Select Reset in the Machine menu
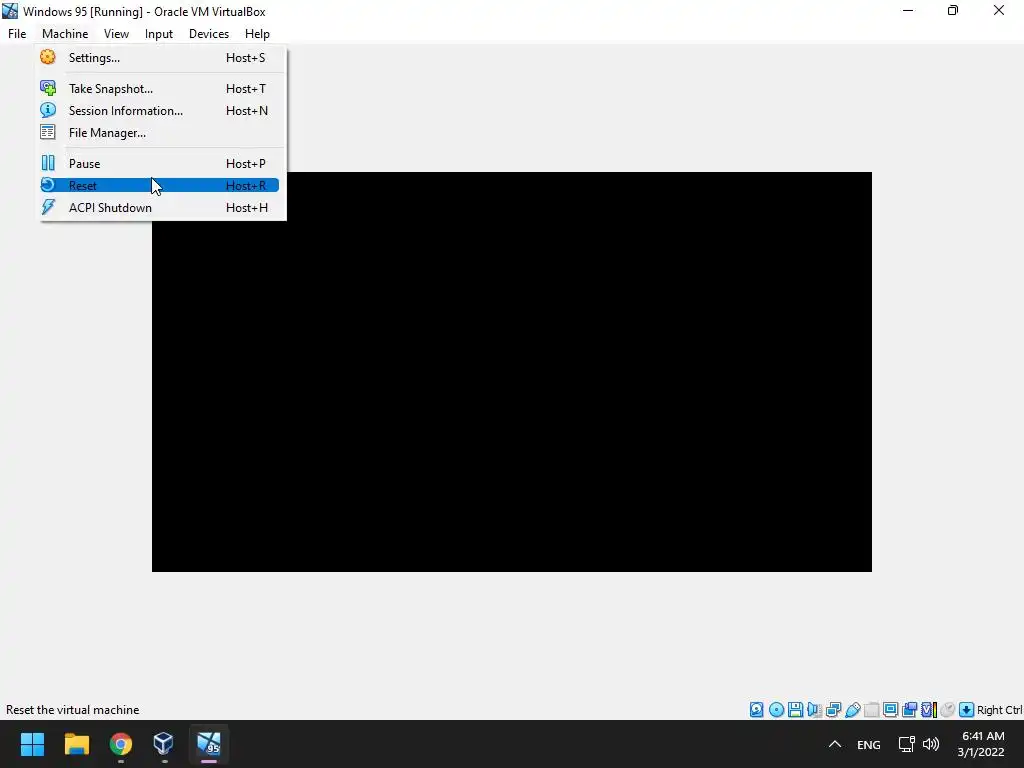Screen dimensions: 1024x768 click(159, 186)
